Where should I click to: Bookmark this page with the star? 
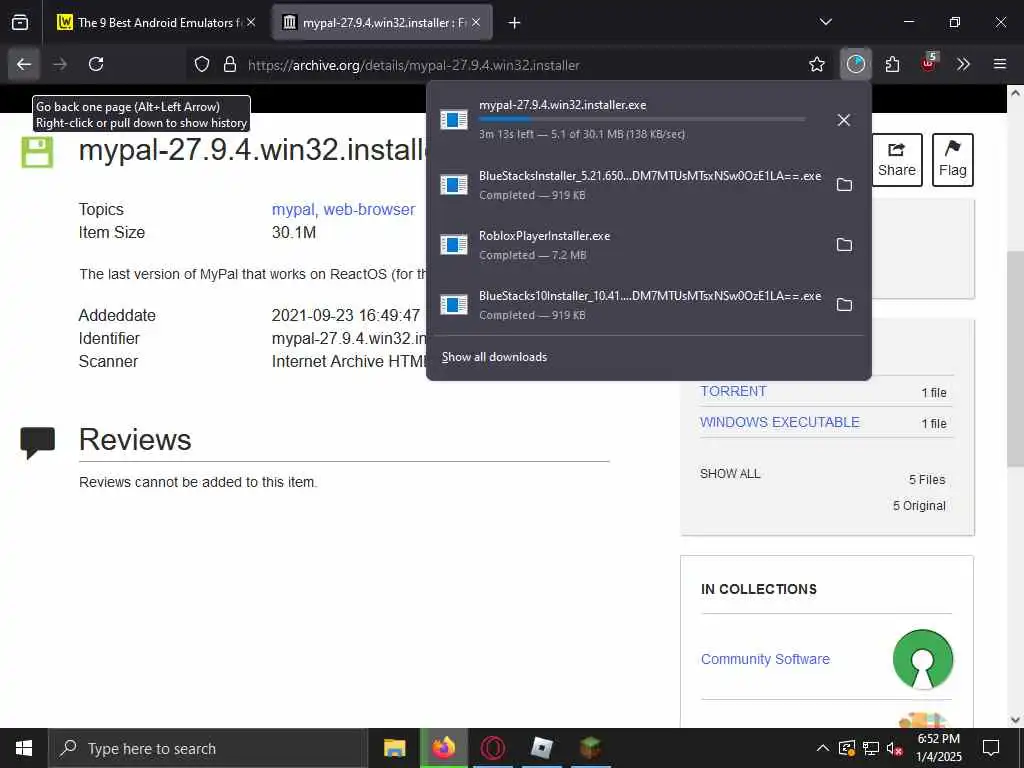click(x=816, y=65)
